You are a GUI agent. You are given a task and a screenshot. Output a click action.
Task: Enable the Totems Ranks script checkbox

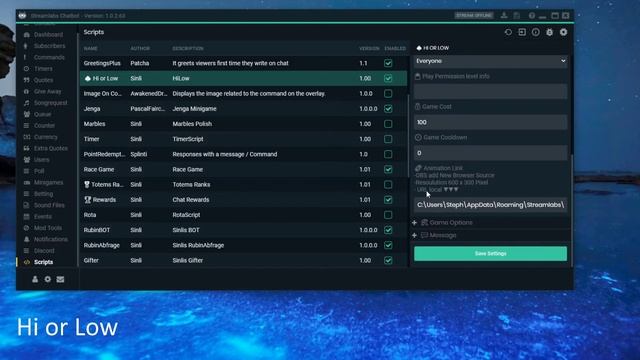[x=388, y=184]
